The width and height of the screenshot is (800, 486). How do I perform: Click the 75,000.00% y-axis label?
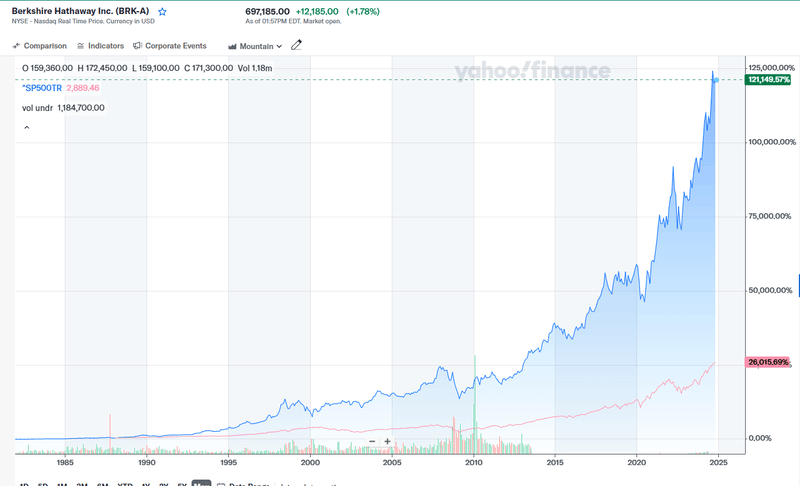pos(770,216)
